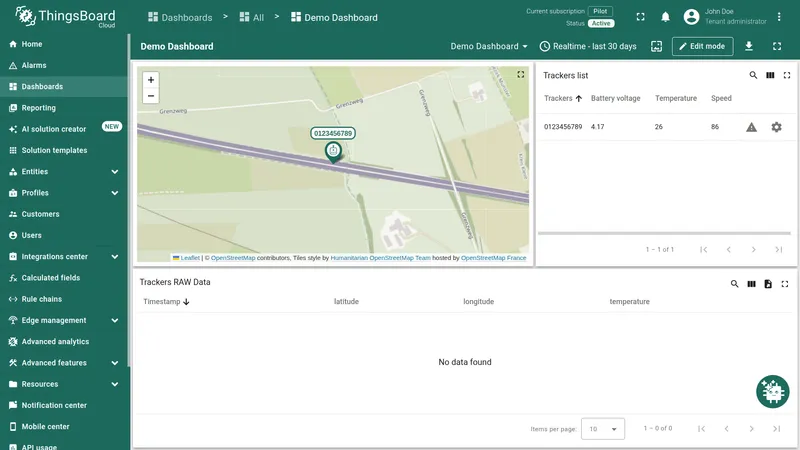
Task: Open the Home menu item
Action: 64,44
